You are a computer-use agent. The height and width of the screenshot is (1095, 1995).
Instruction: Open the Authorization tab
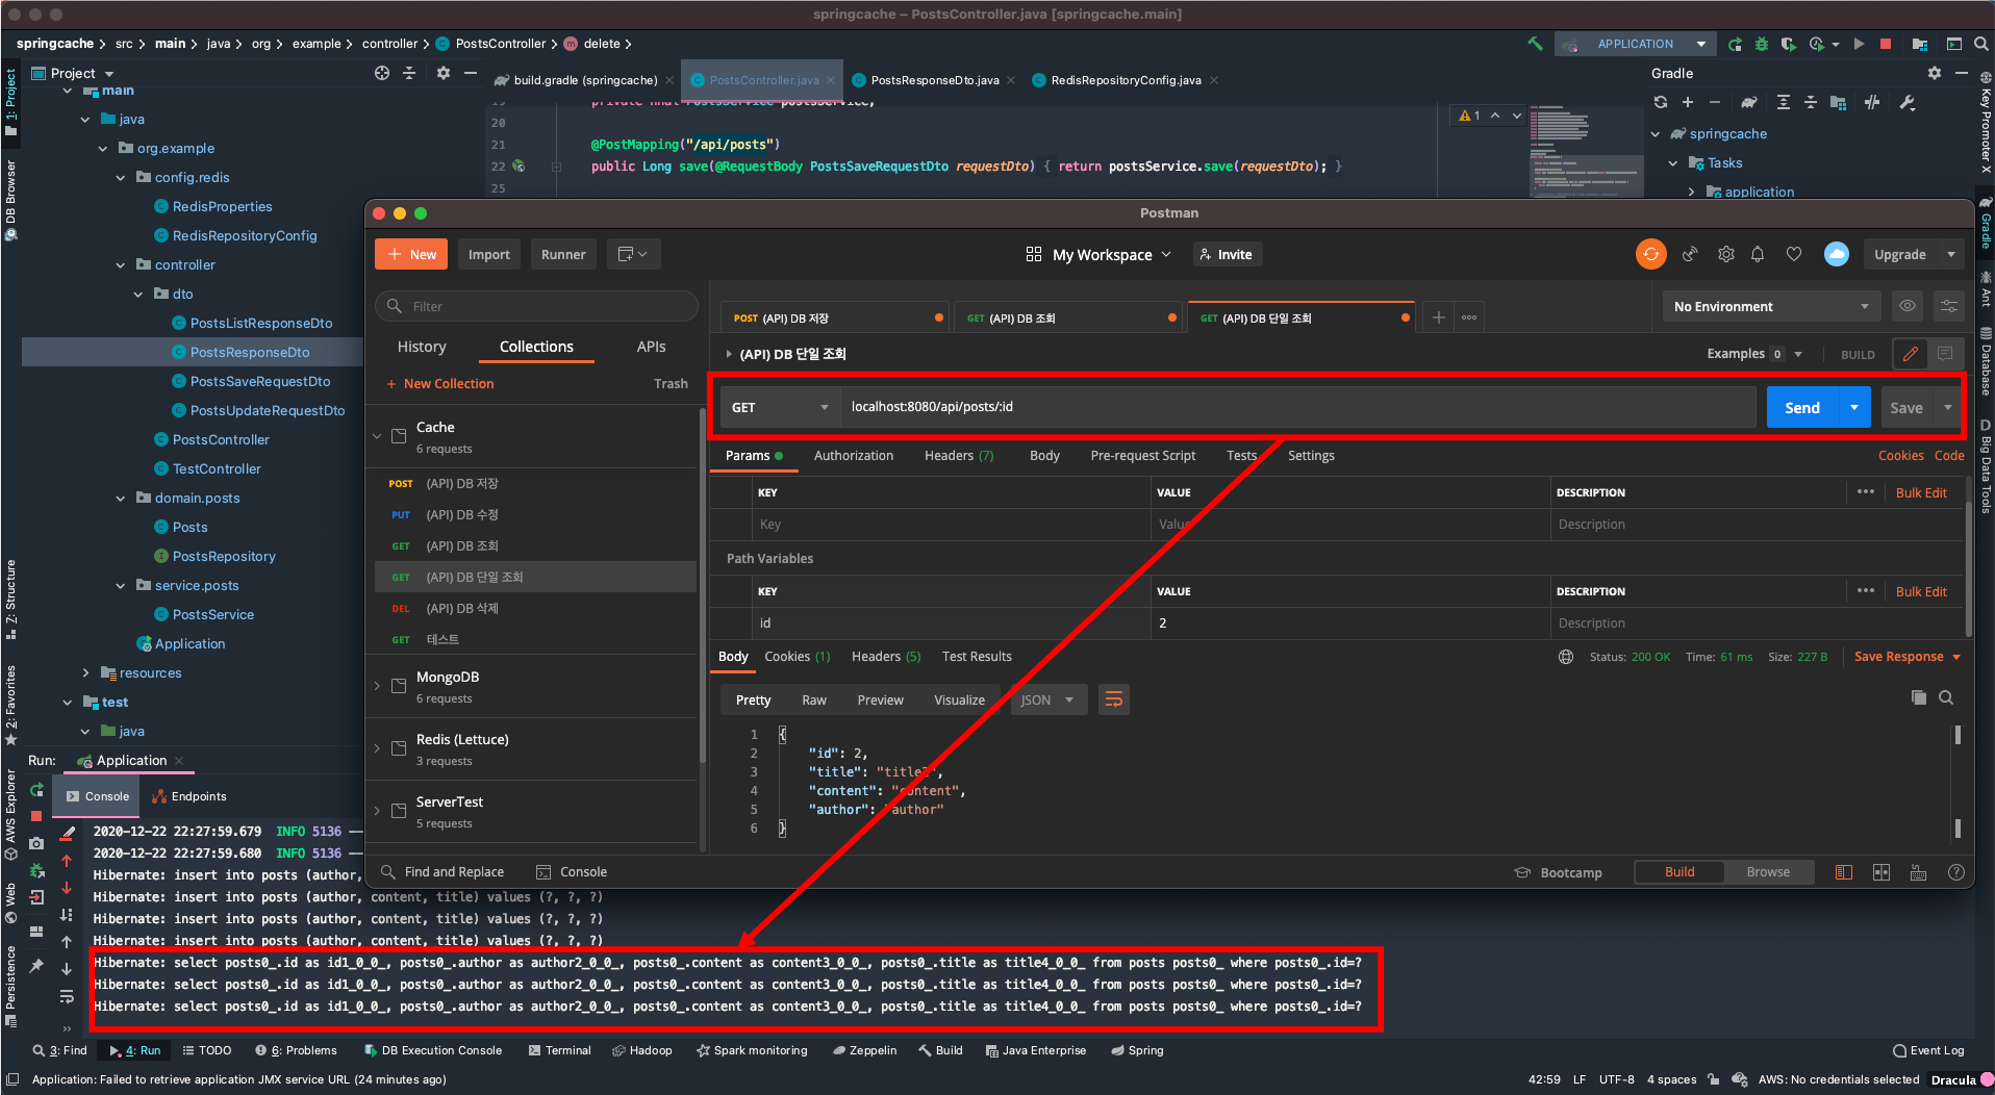click(853, 455)
